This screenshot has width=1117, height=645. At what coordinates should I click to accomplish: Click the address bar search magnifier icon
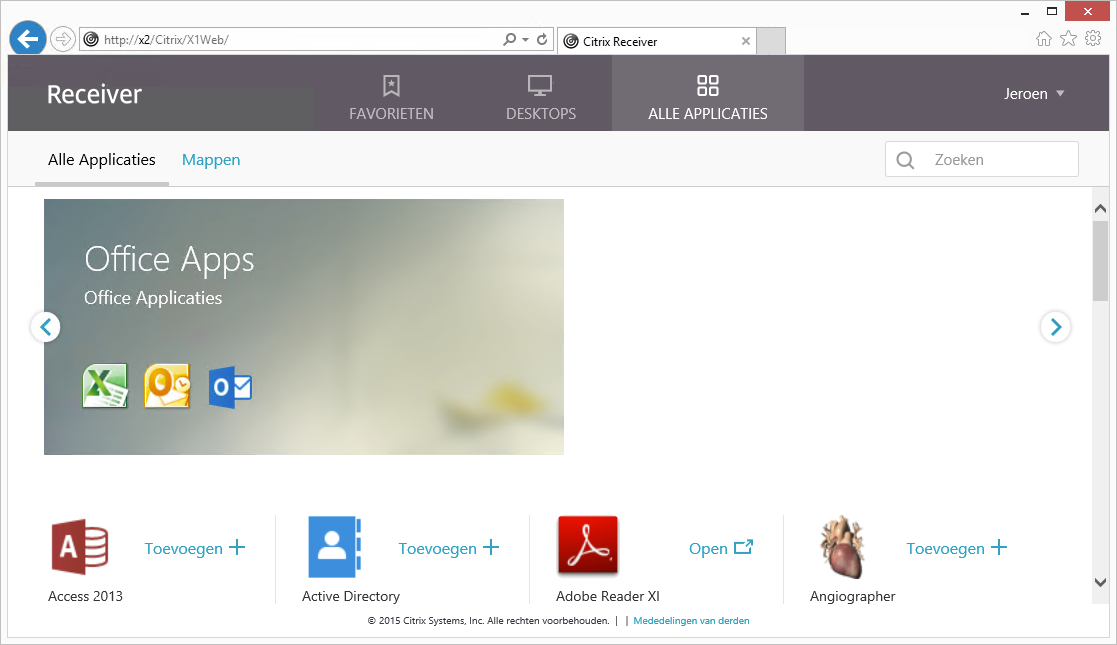(x=509, y=39)
